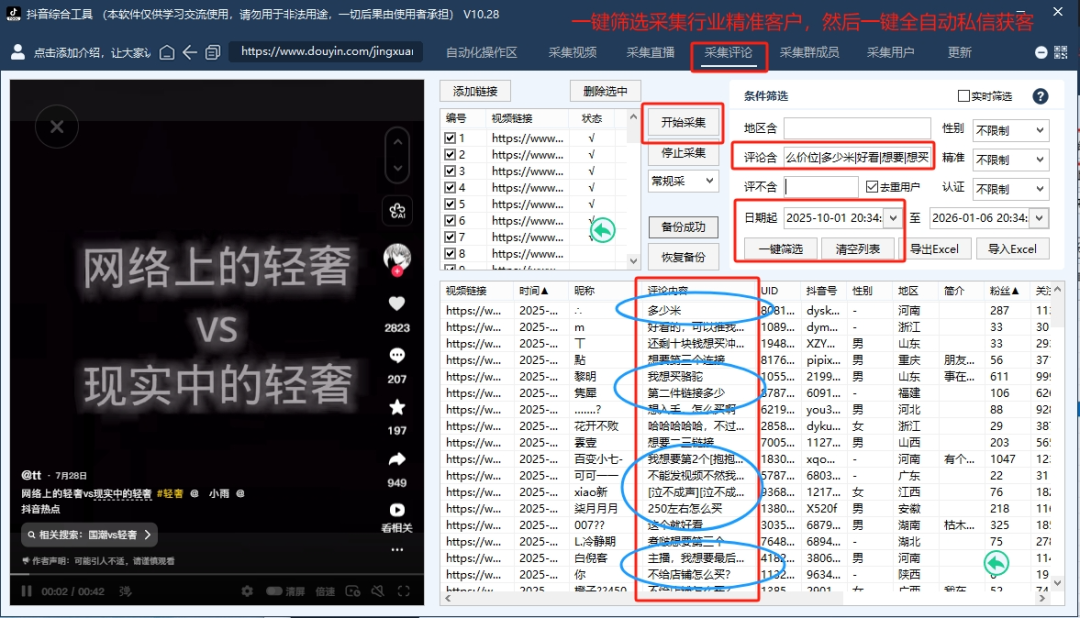
Task: Click the related search magnifier chip
Action: pos(89,535)
